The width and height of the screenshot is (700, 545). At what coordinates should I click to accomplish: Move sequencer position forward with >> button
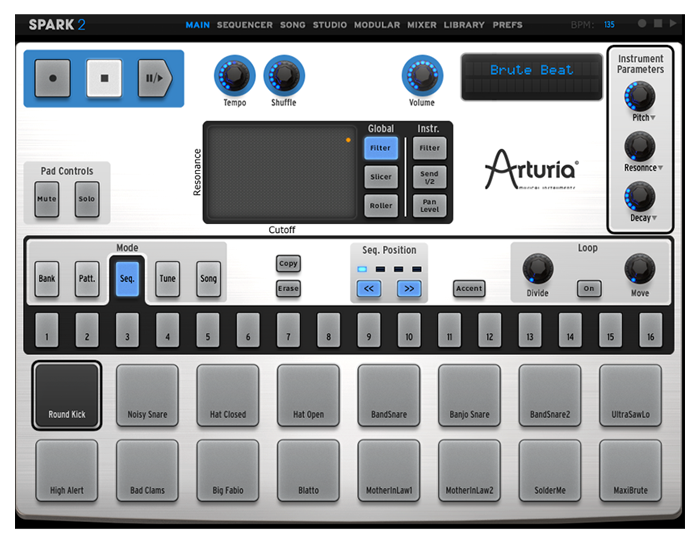tap(409, 289)
